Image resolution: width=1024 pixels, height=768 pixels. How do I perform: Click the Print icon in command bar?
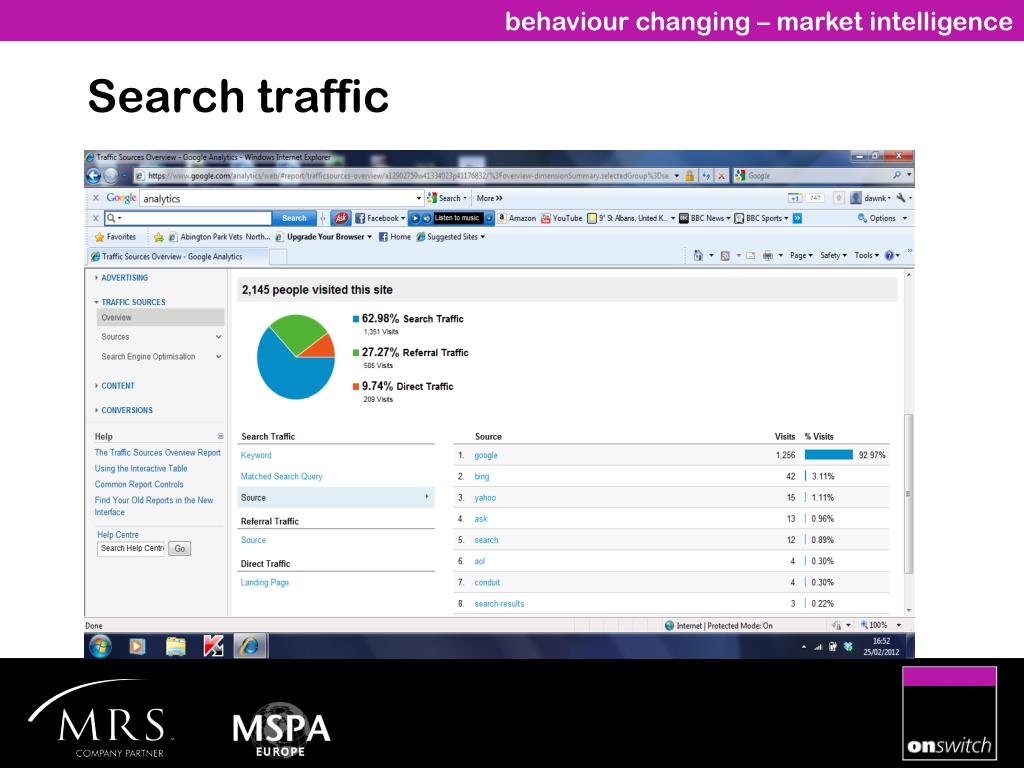point(768,256)
